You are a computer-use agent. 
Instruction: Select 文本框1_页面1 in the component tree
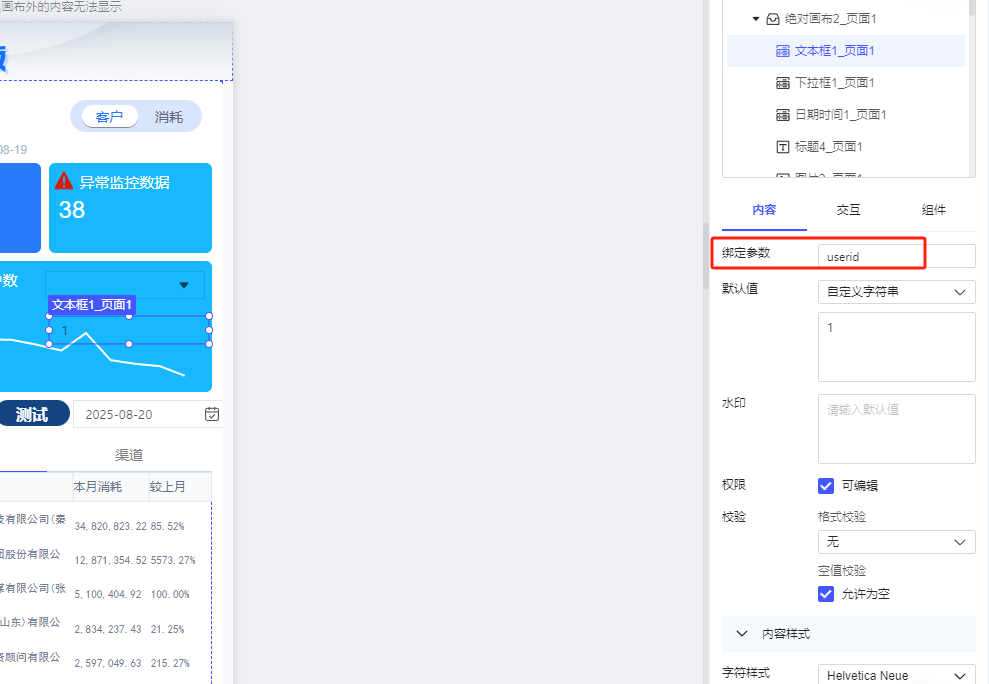[846, 51]
